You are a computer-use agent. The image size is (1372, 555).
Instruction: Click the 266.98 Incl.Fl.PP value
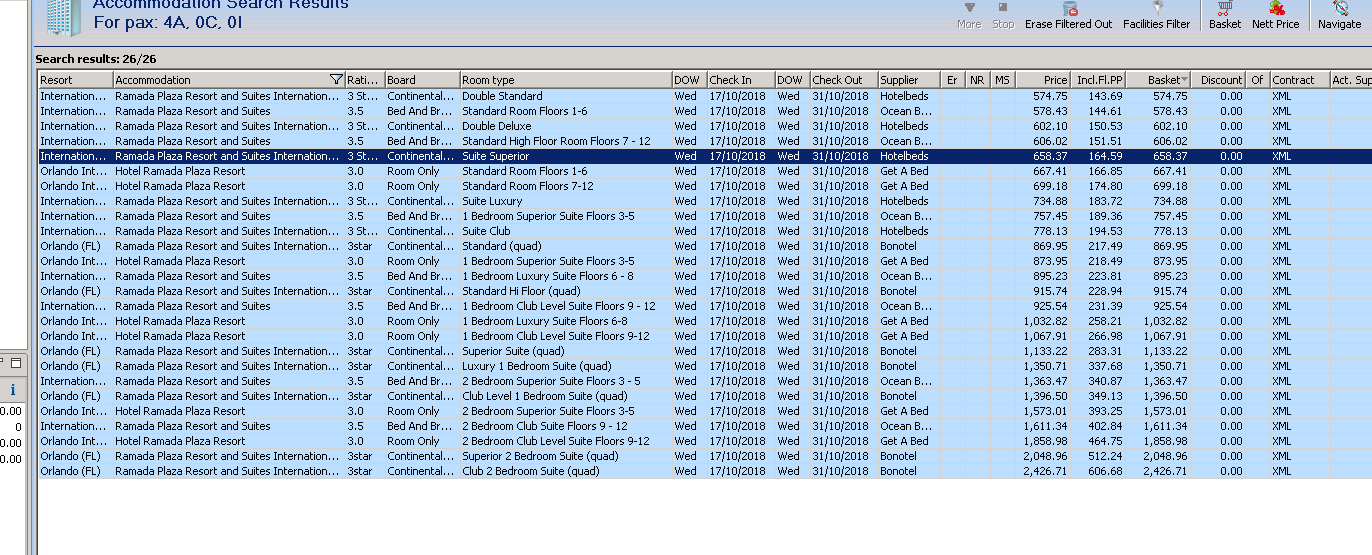tap(1106, 336)
